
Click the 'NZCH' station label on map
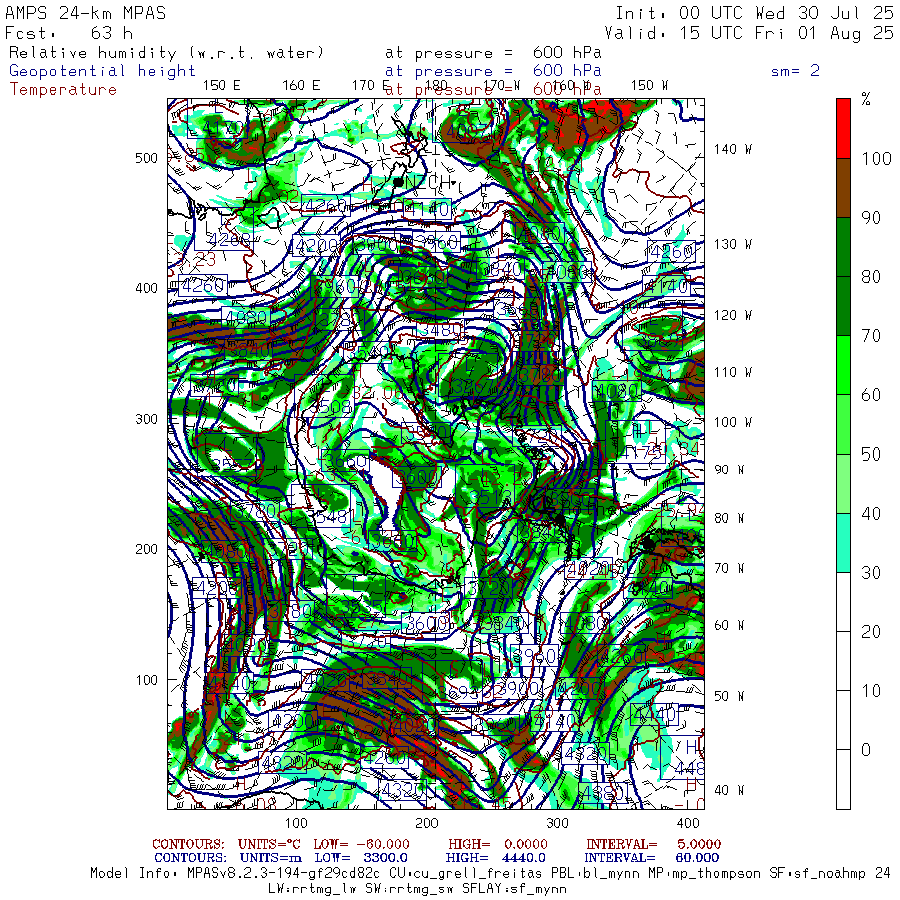pos(428,183)
